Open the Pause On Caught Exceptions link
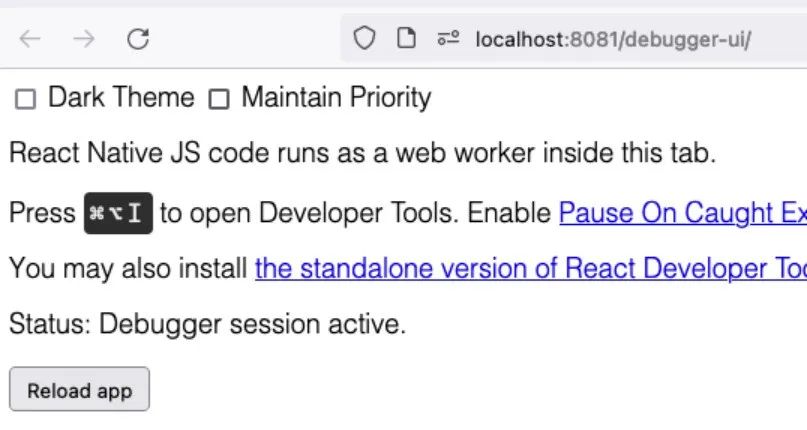 click(683, 213)
